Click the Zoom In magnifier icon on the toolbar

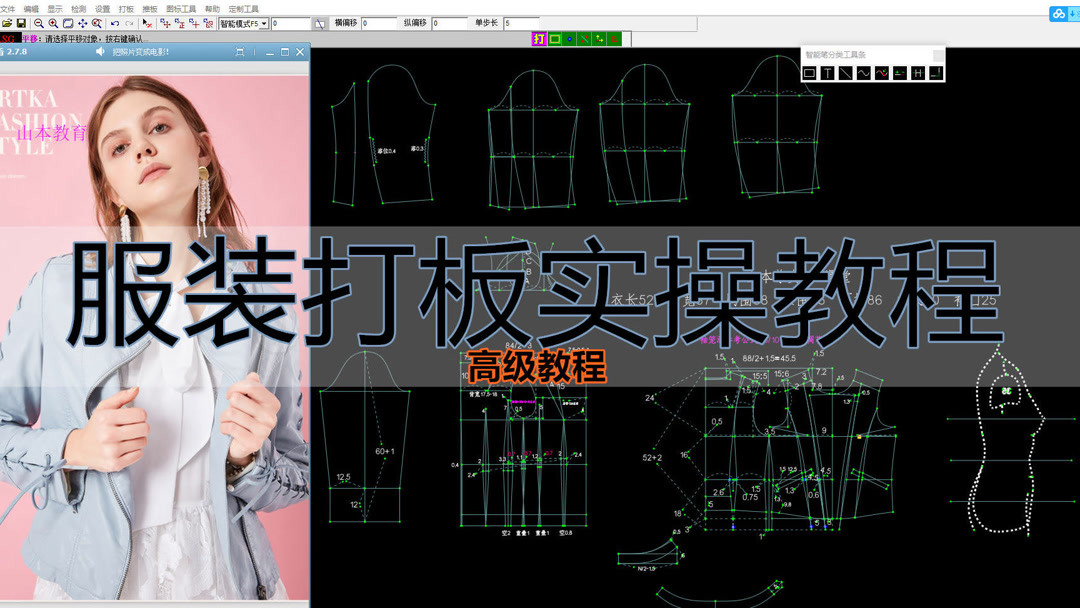click(53, 23)
